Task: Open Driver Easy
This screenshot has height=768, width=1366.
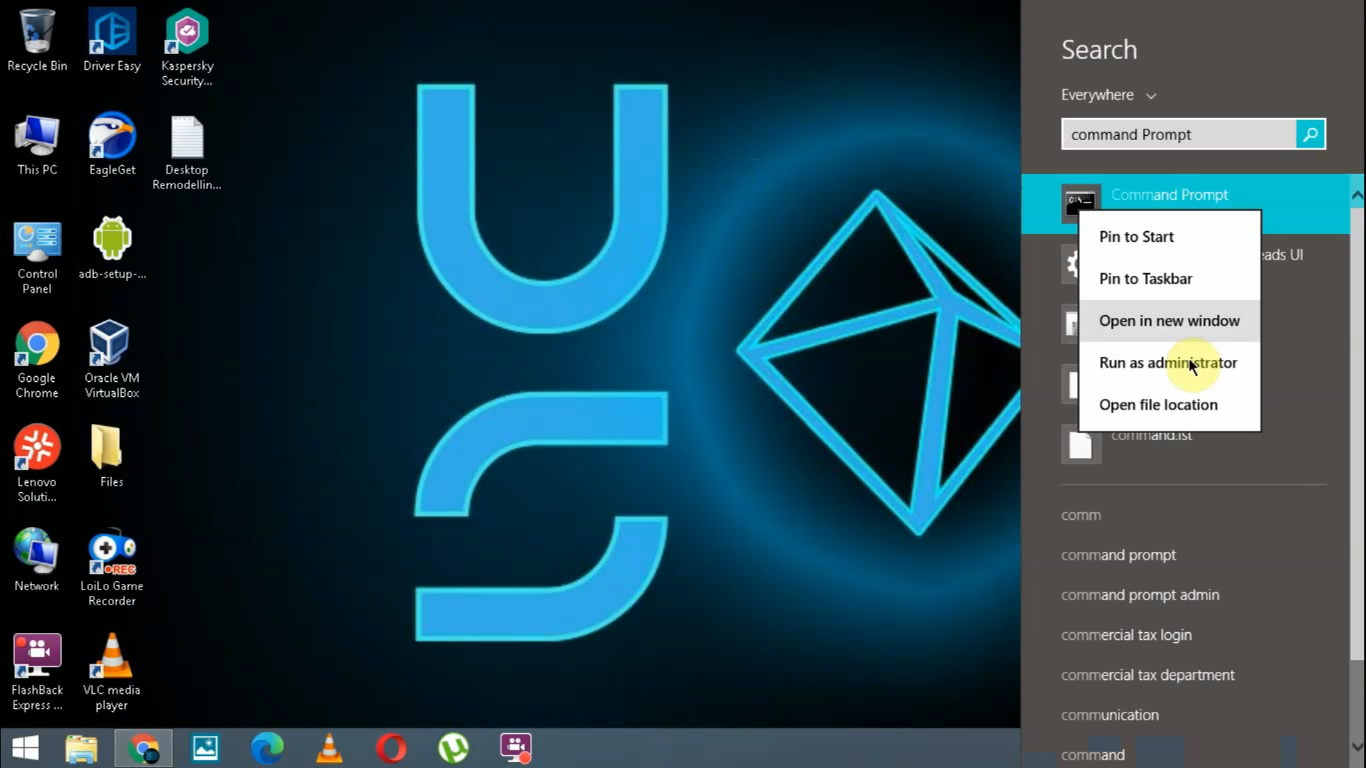Action: 111,30
